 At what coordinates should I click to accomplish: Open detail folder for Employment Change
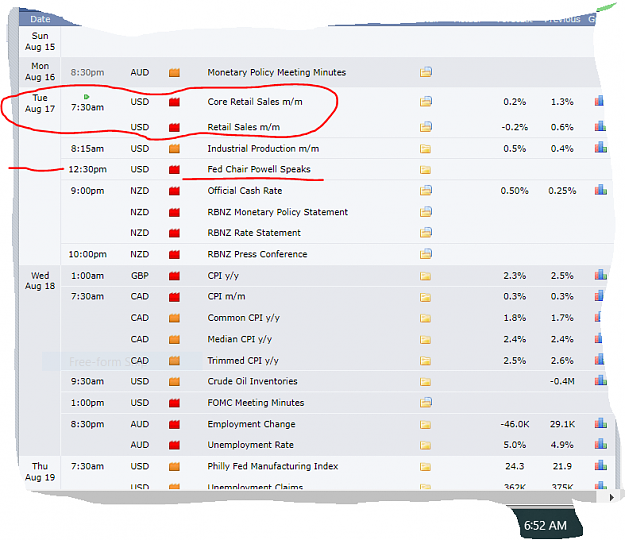point(425,425)
